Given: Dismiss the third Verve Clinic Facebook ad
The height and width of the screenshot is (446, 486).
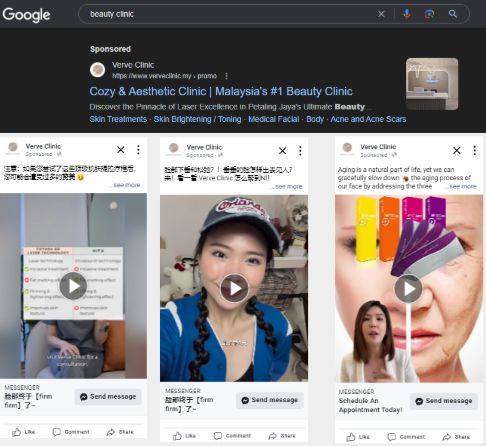Looking at the screenshot, I should pyautogui.click(x=457, y=151).
